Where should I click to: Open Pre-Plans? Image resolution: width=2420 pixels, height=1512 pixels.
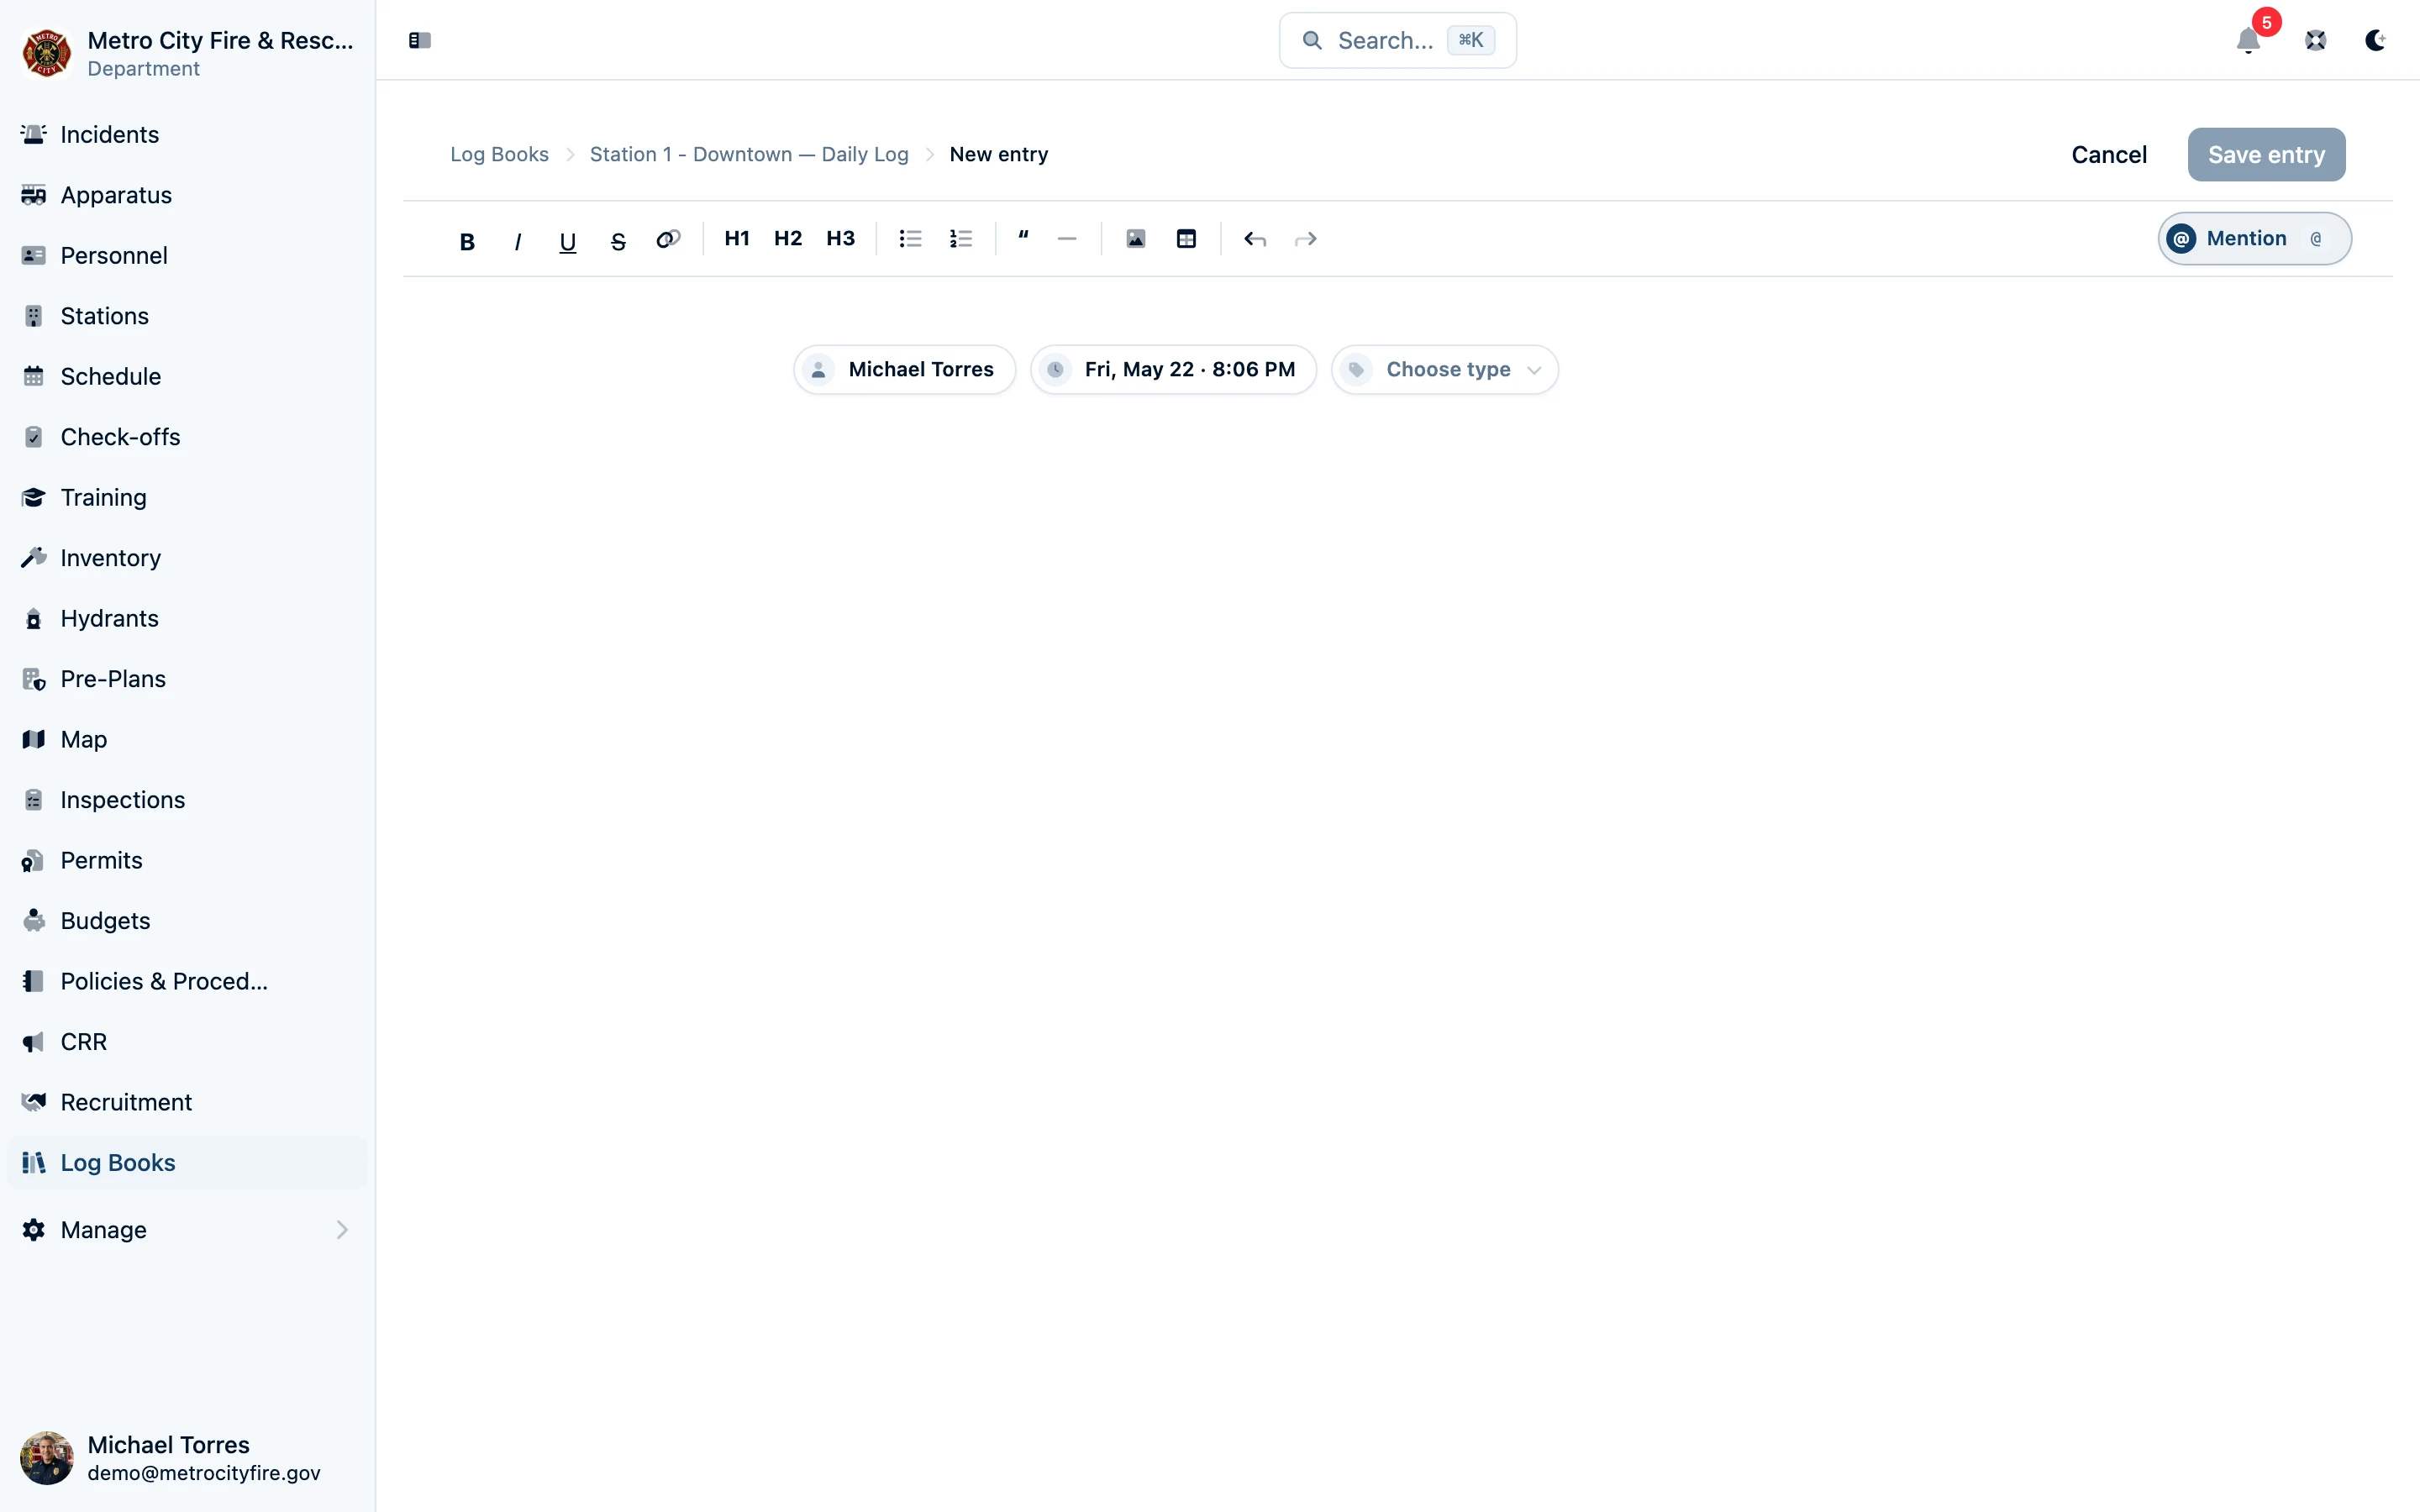[187, 679]
